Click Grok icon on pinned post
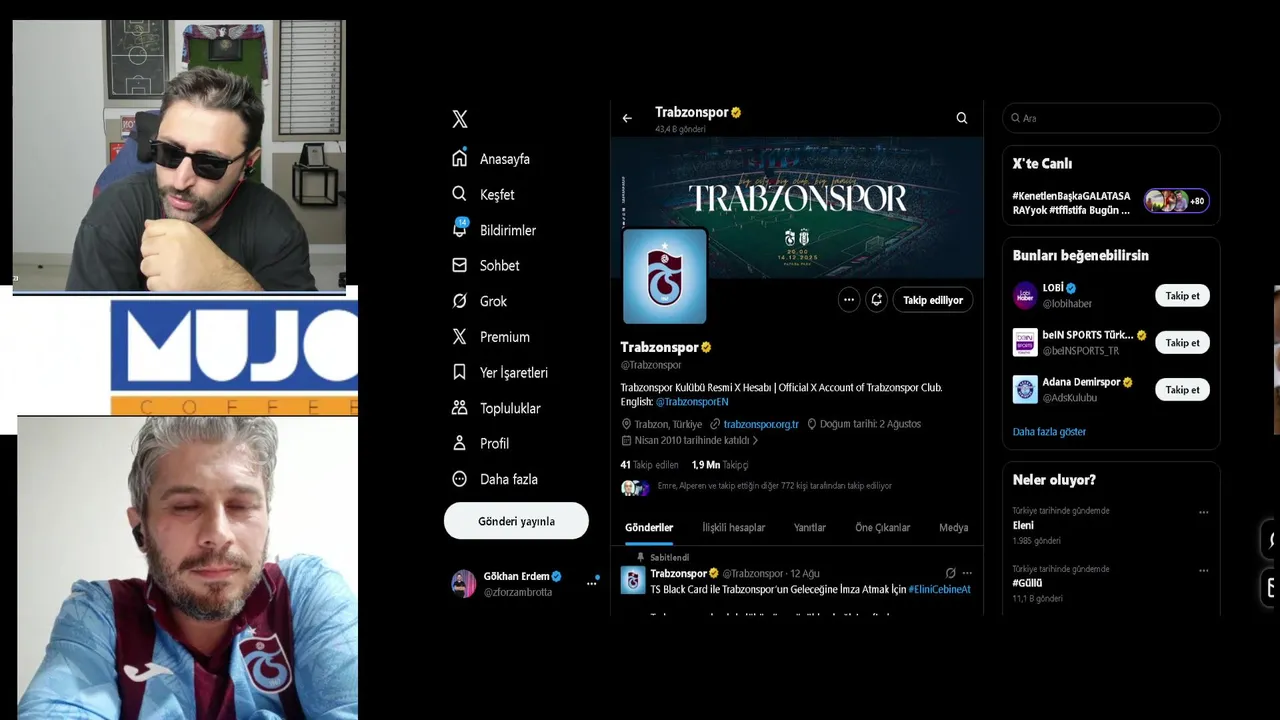The width and height of the screenshot is (1280, 720). 950,573
